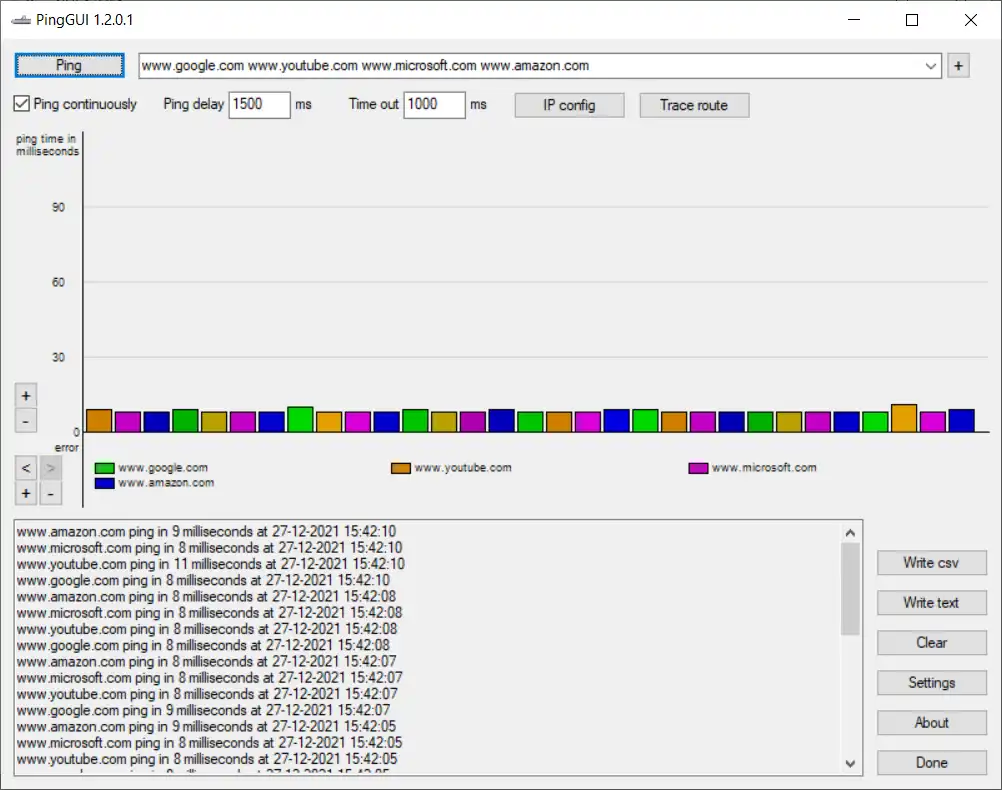Narrow bars with minus button below arrows
This screenshot has height=790, width=1002.
click(x=50, y=493)
